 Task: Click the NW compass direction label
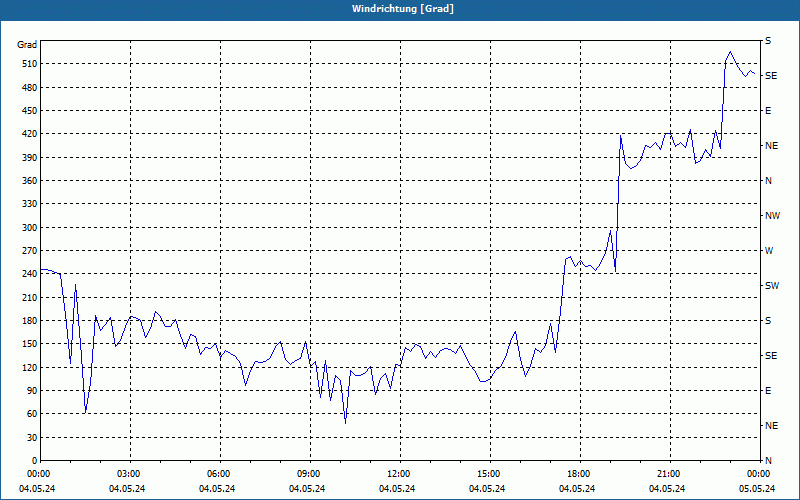pos(772,216)
